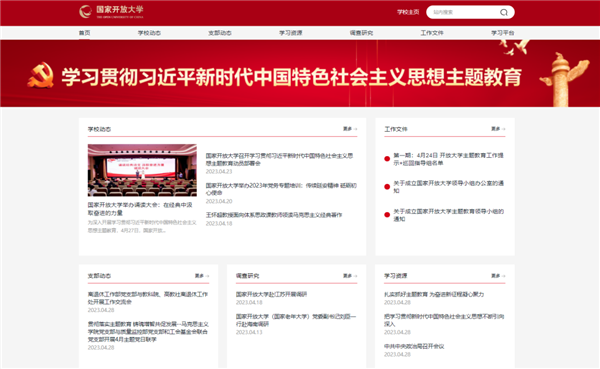Open the auditorium news photo thumbnail
The image size is (600, 369).
142,170
